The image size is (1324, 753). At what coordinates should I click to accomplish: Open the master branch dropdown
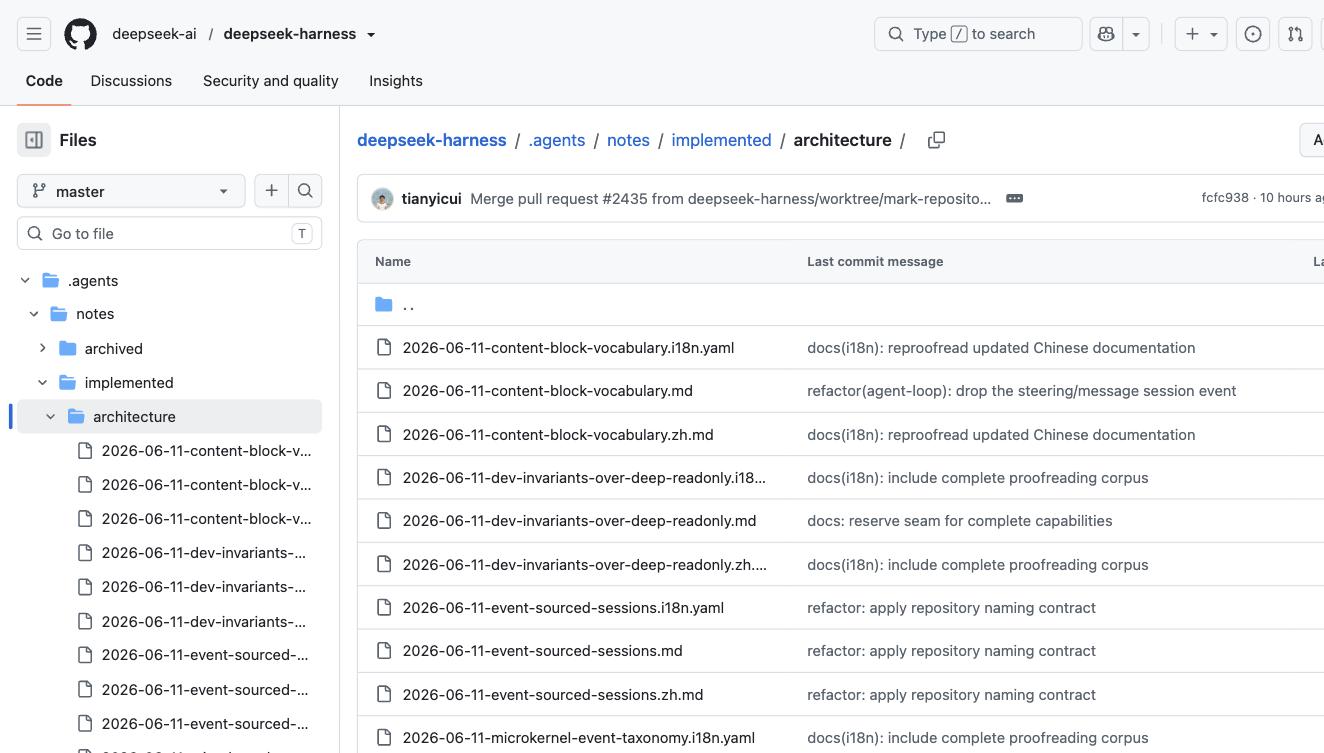coord(131,191)
